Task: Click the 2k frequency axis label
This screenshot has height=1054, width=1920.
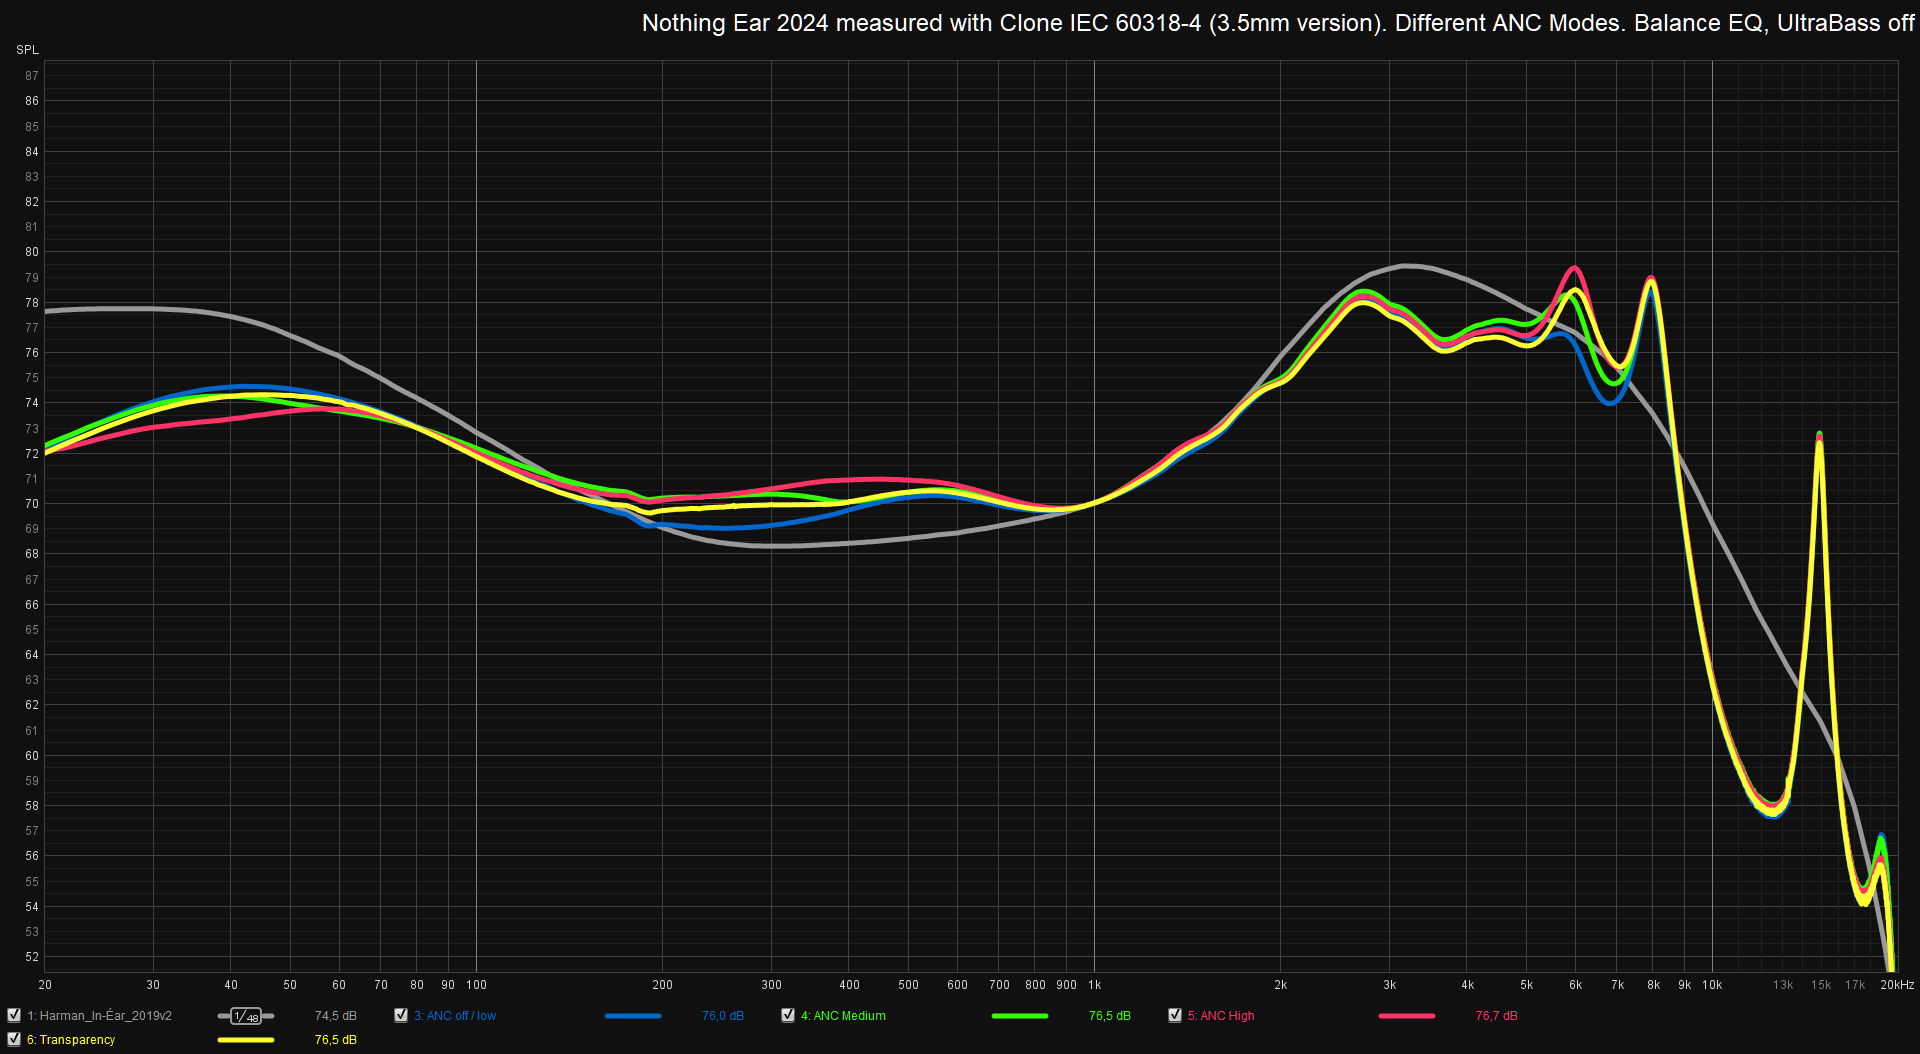Action: point(1281,985)
